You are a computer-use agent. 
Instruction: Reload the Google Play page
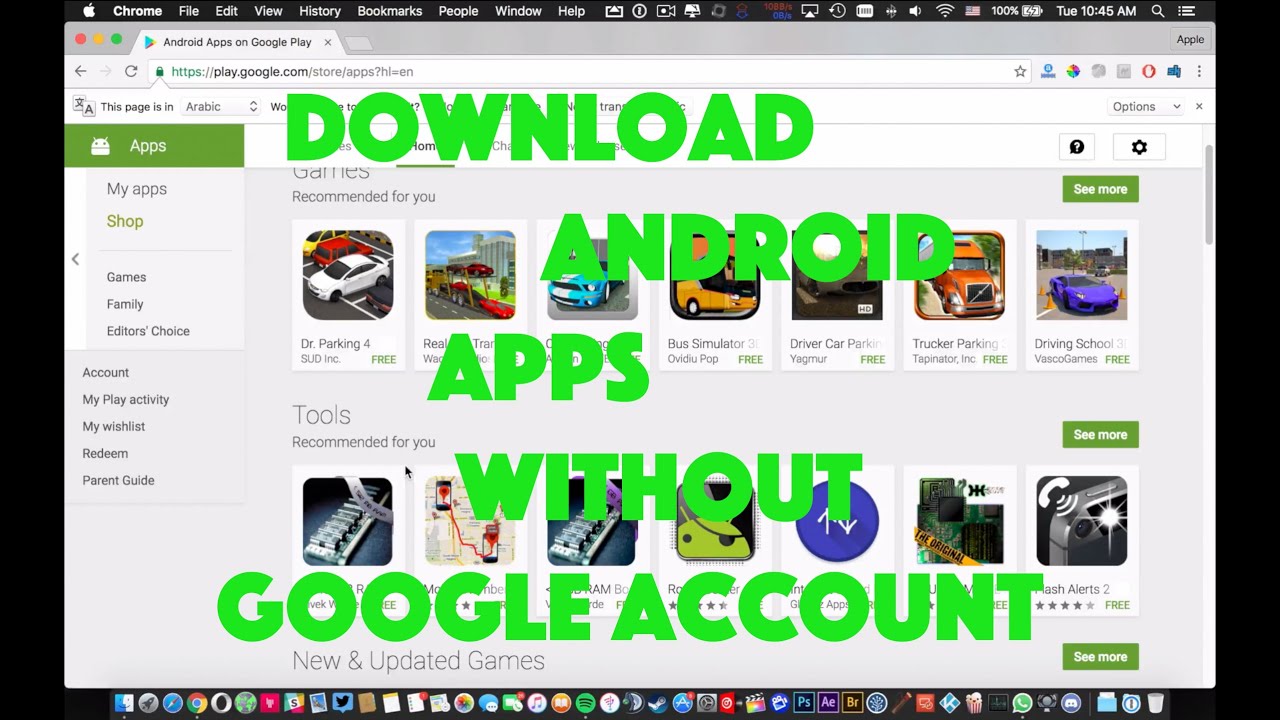pos(131,71)
